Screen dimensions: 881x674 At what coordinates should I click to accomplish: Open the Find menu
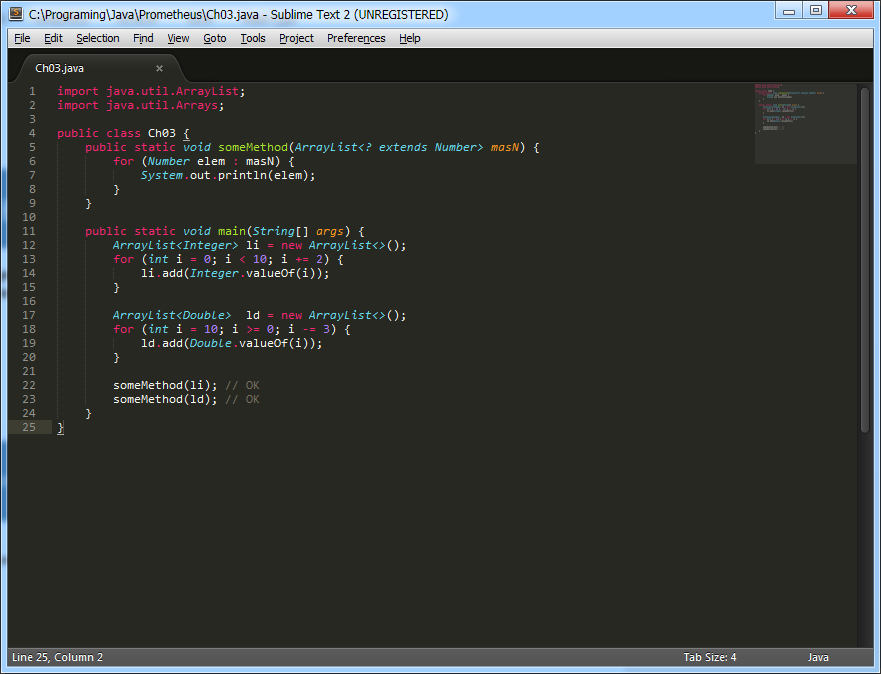(x=143, y=38)
